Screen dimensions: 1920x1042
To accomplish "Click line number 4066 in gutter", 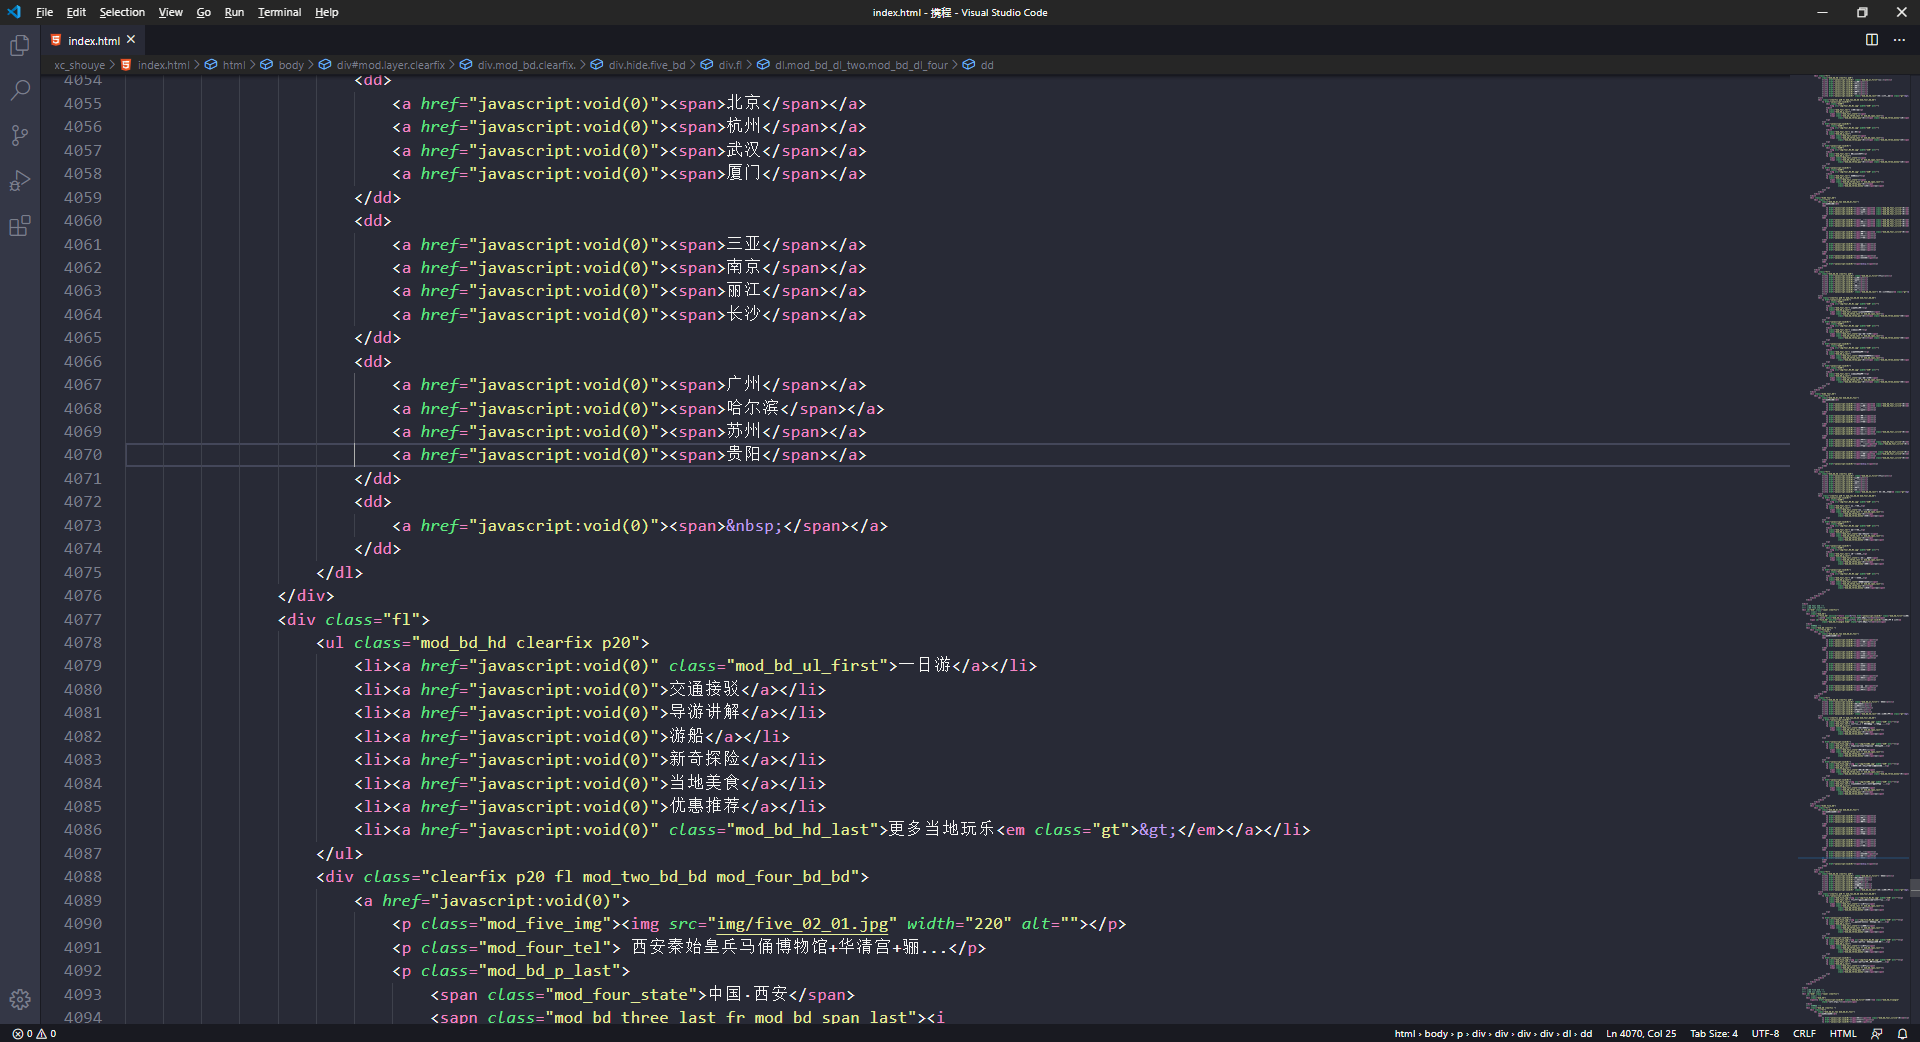I will [83, 362].
